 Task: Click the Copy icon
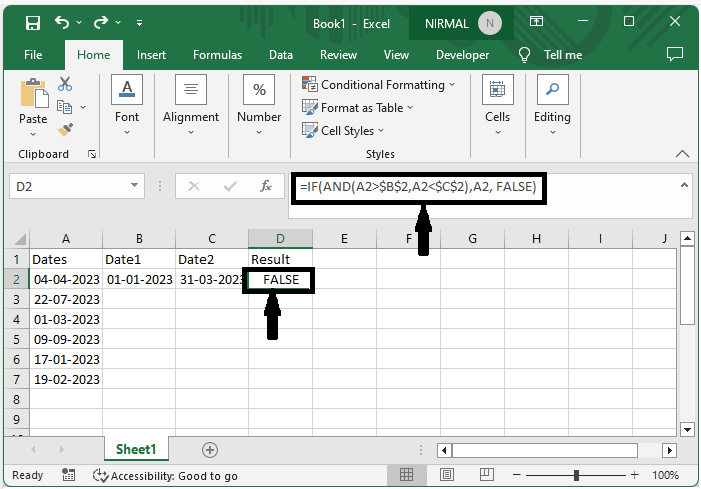pos(64,107)
